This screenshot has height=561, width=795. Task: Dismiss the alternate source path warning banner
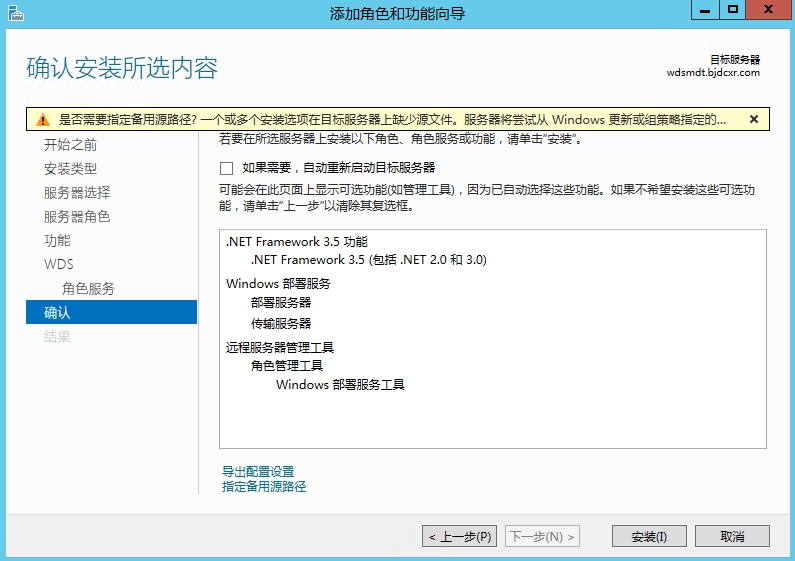(754, 119)
